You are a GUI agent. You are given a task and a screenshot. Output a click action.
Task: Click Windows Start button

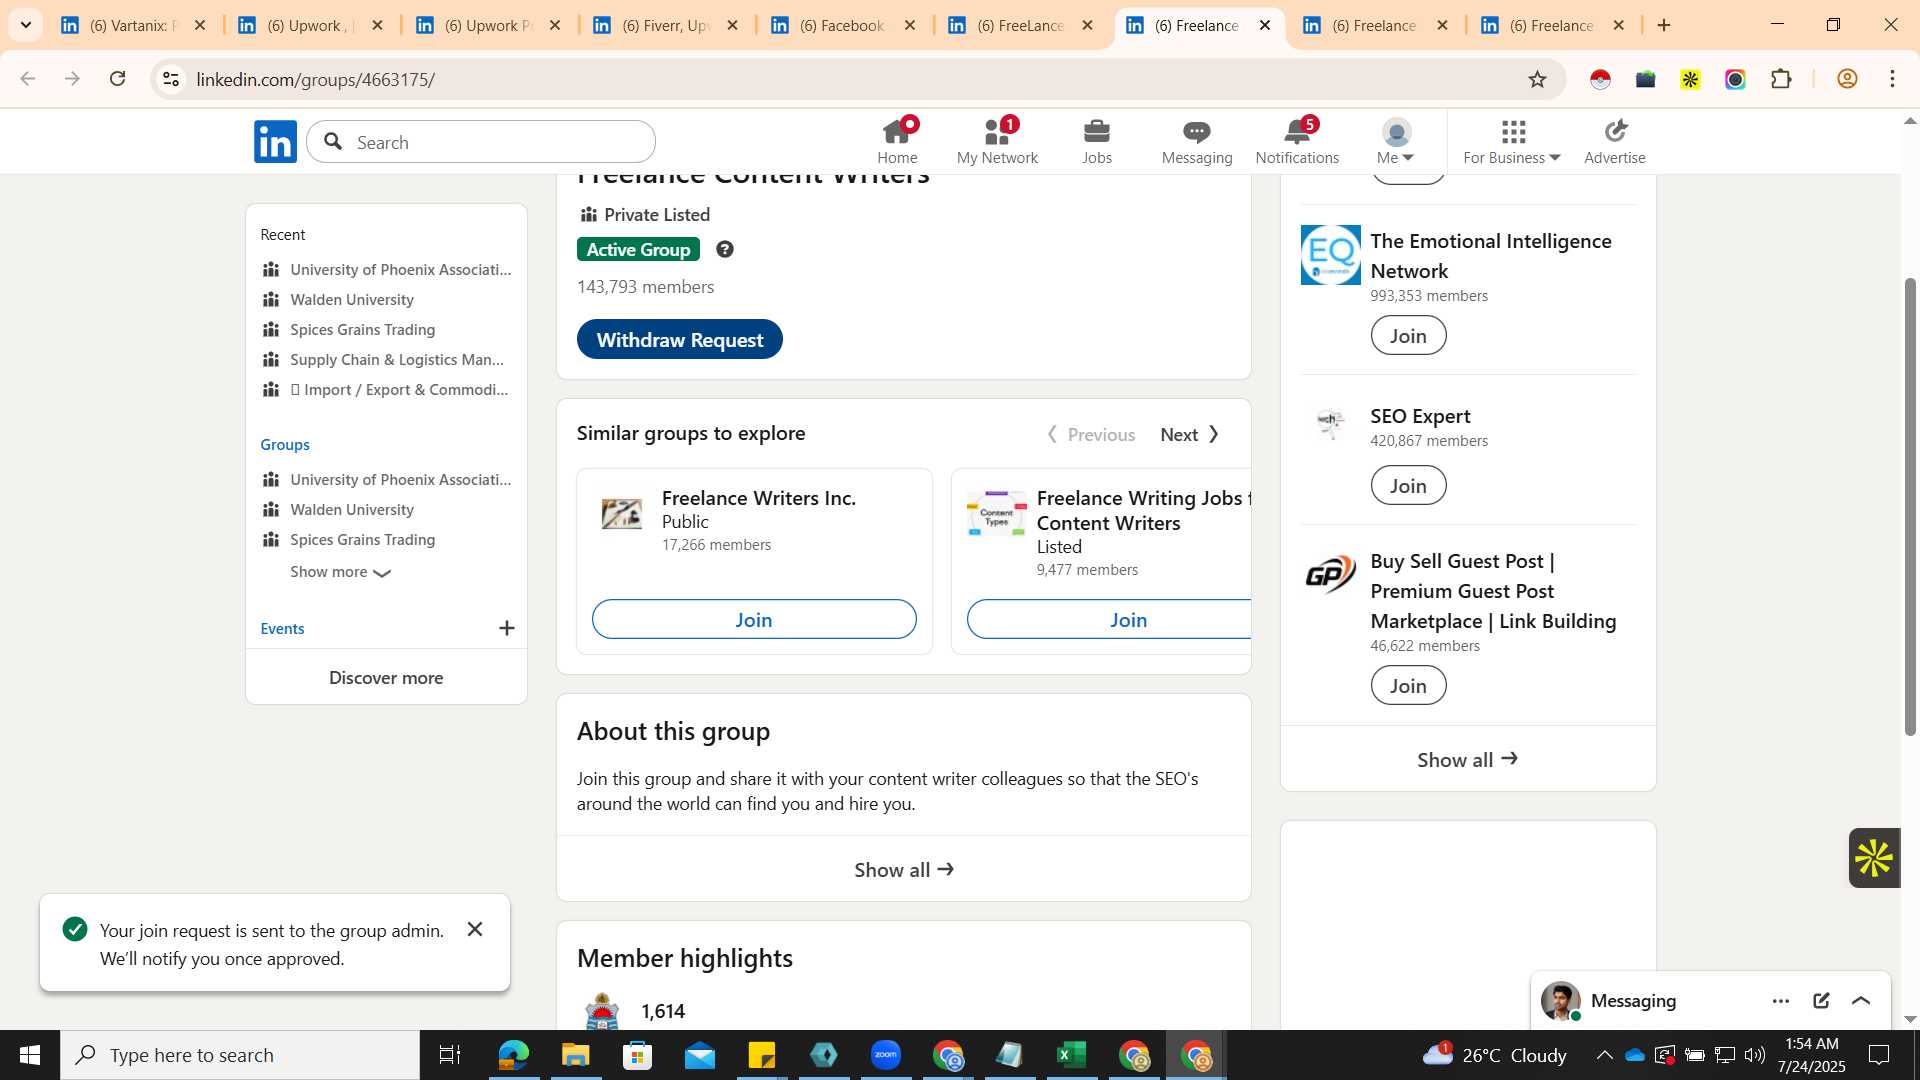[29, 1055]
